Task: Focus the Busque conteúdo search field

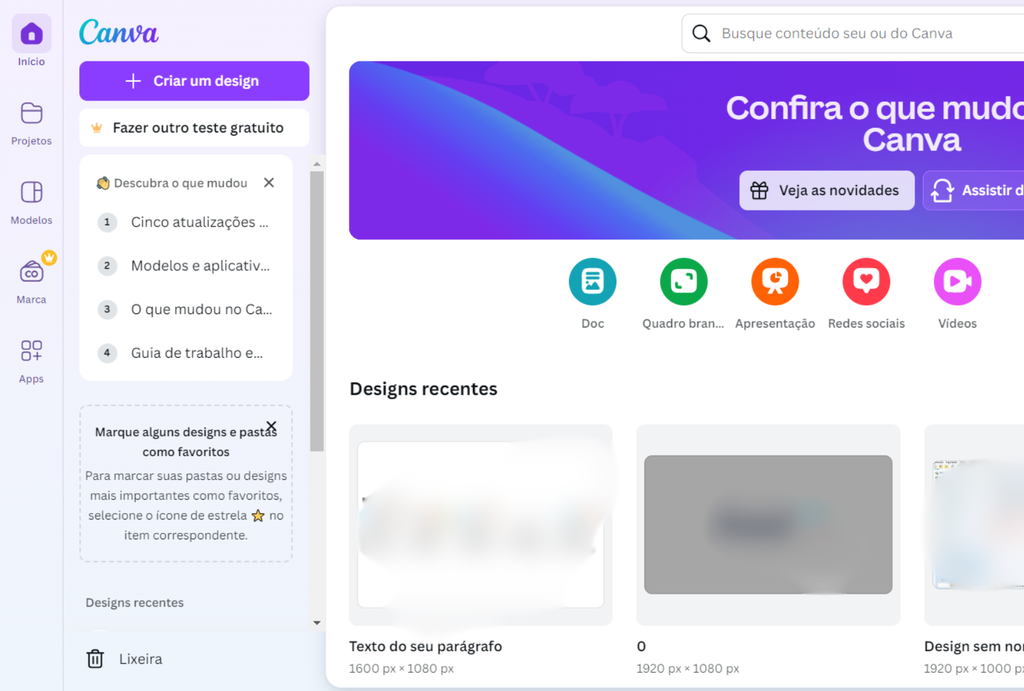Action: (853, 33)
